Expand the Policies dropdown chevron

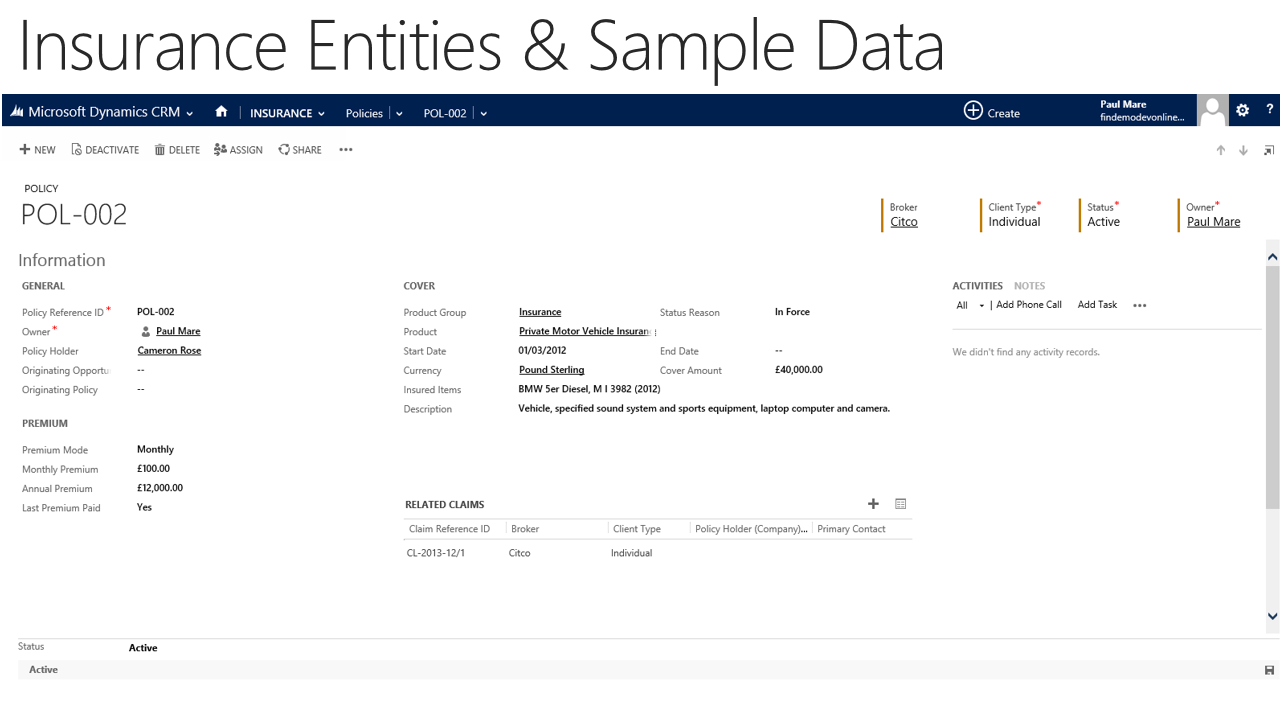[399, 114]
